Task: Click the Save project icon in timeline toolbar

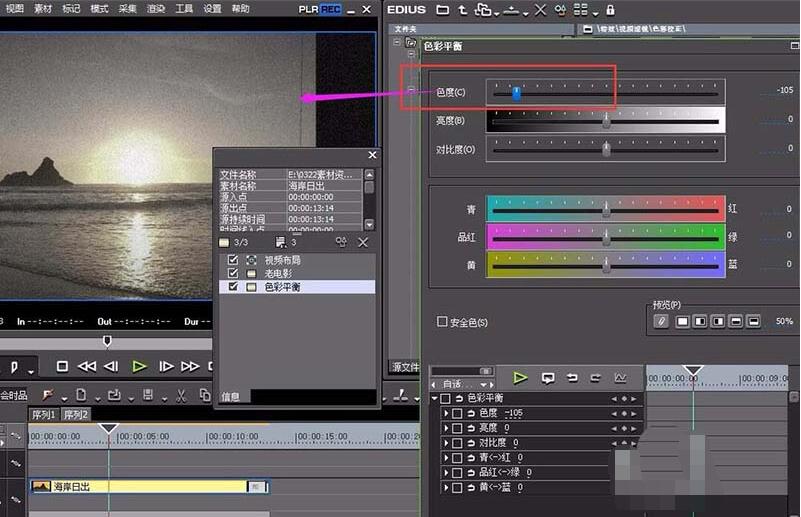Action: coord(148,395)
